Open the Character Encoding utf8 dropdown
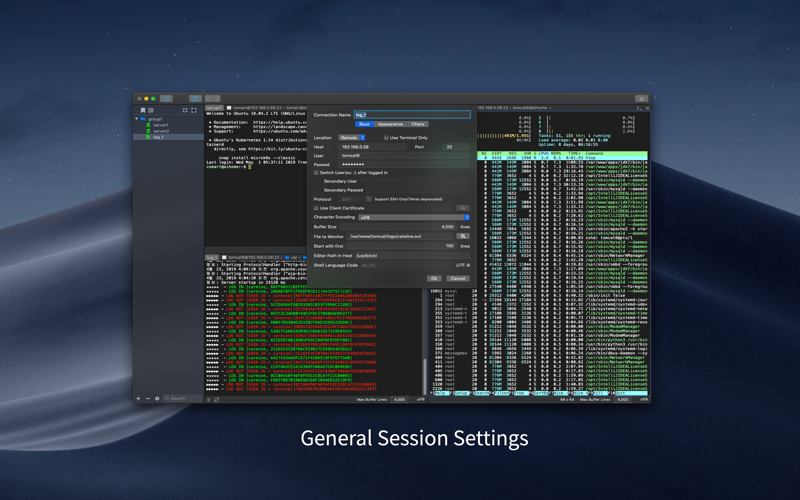800x500 pixels. pos(414,217)
